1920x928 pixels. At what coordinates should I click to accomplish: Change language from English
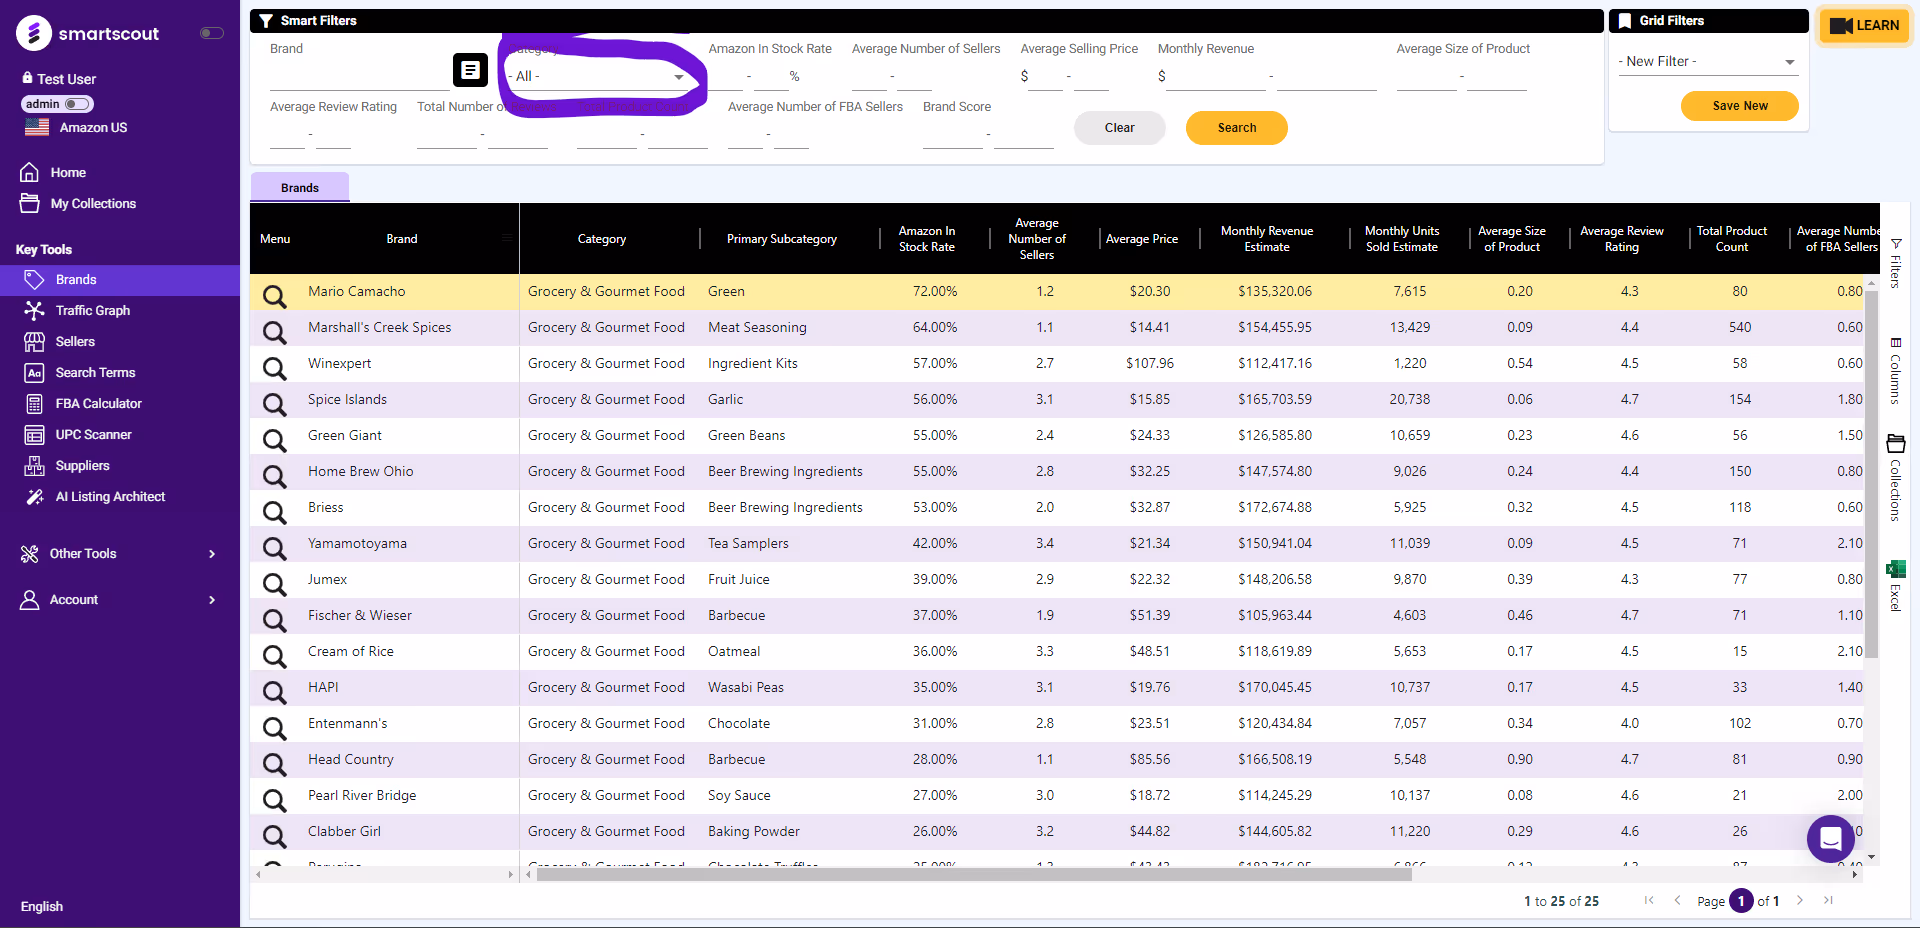[x=42, y=906]
